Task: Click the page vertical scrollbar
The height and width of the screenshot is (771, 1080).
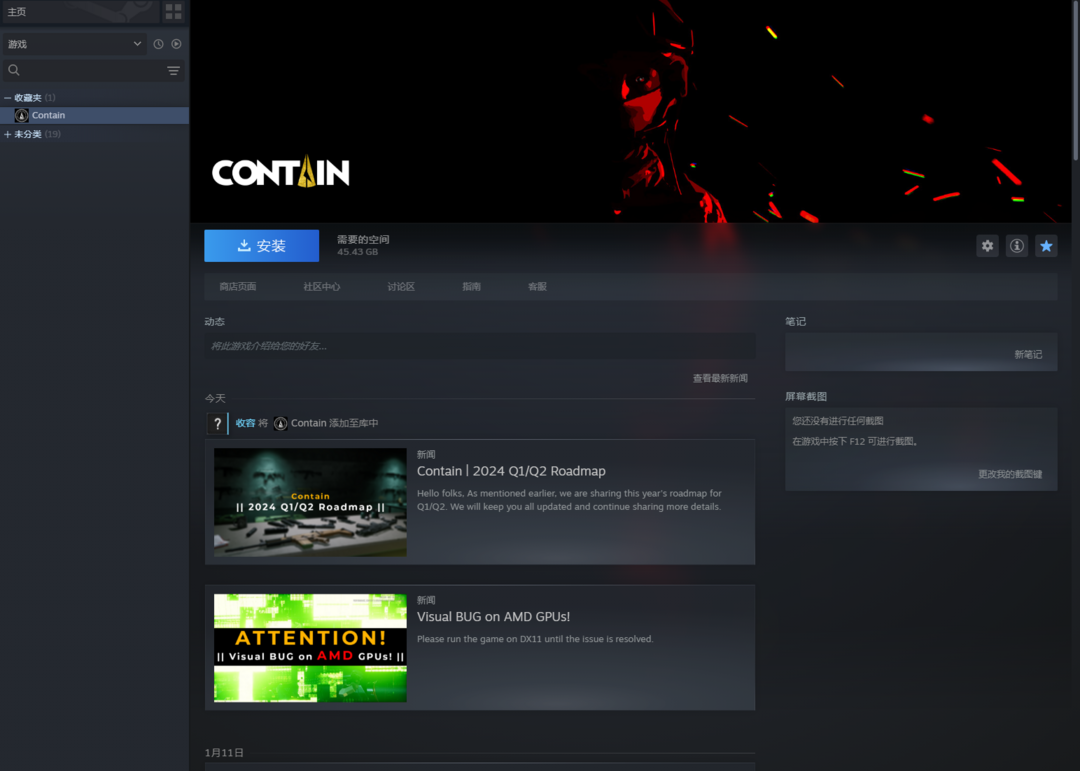Action: tap(1075, 81)
